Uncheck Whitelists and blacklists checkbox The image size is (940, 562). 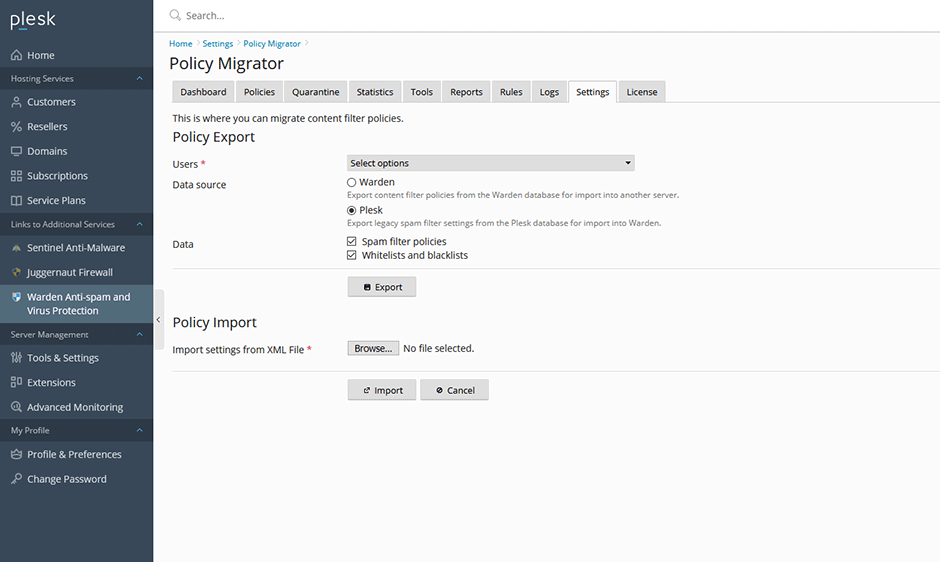352,255
